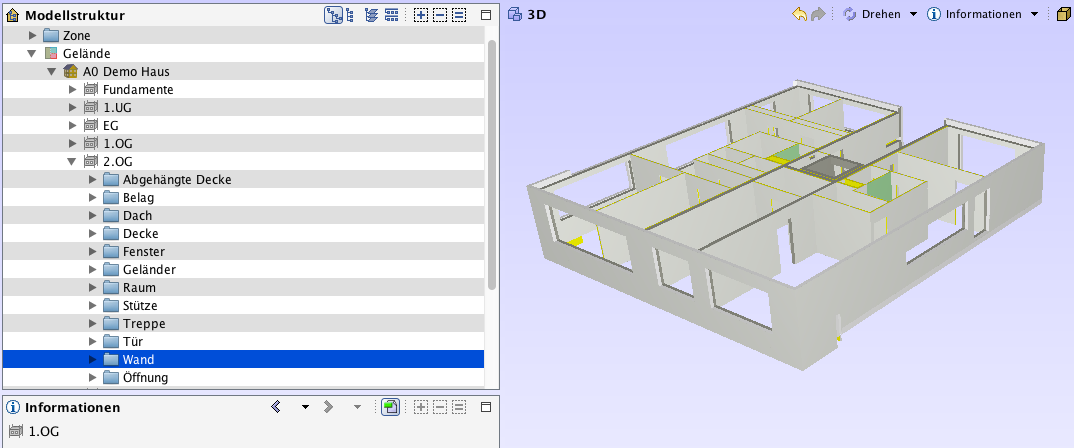Select the Tür folder

[133, 341]
